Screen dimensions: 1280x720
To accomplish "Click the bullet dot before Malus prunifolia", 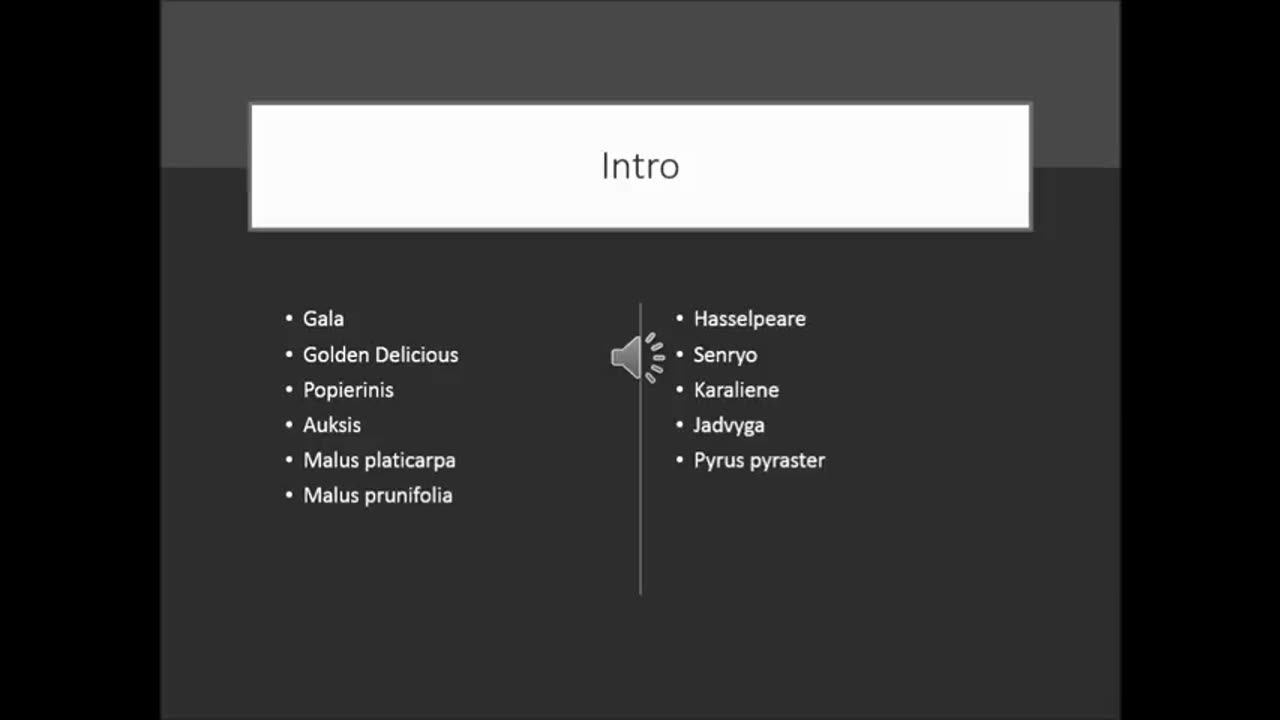I will point(289,496).
